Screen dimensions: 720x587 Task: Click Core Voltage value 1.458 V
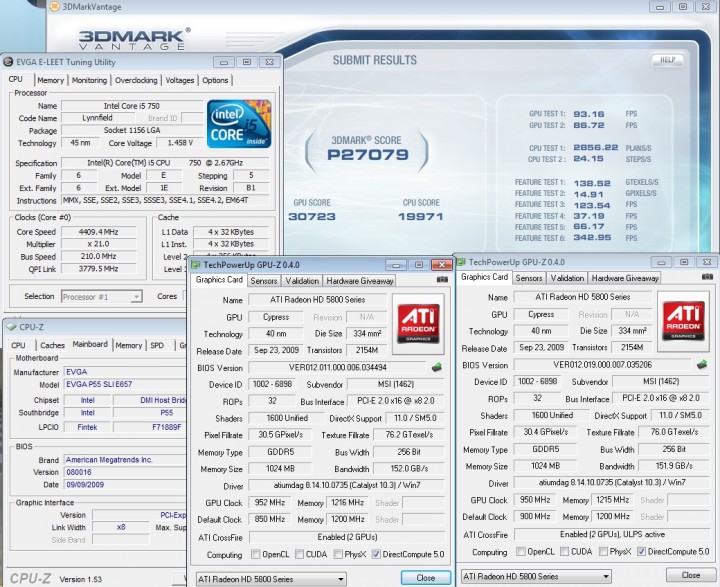180,143
